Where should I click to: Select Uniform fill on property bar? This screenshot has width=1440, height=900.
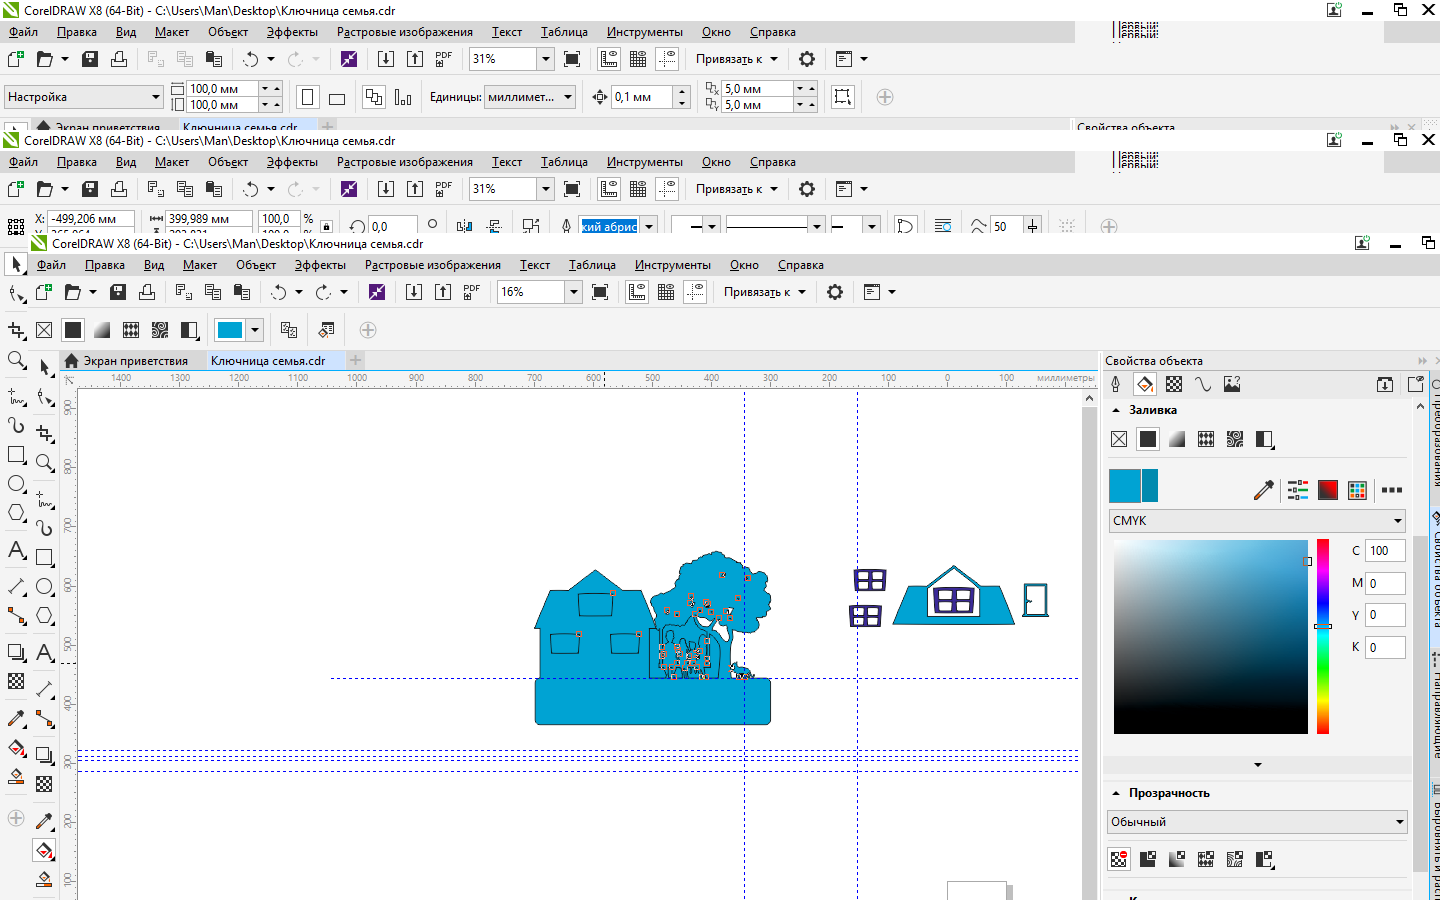pos(73,330)
